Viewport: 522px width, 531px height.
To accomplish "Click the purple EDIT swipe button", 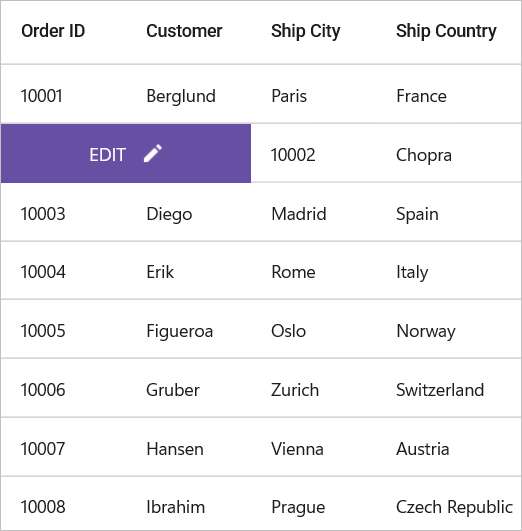I will click(126, 153).
